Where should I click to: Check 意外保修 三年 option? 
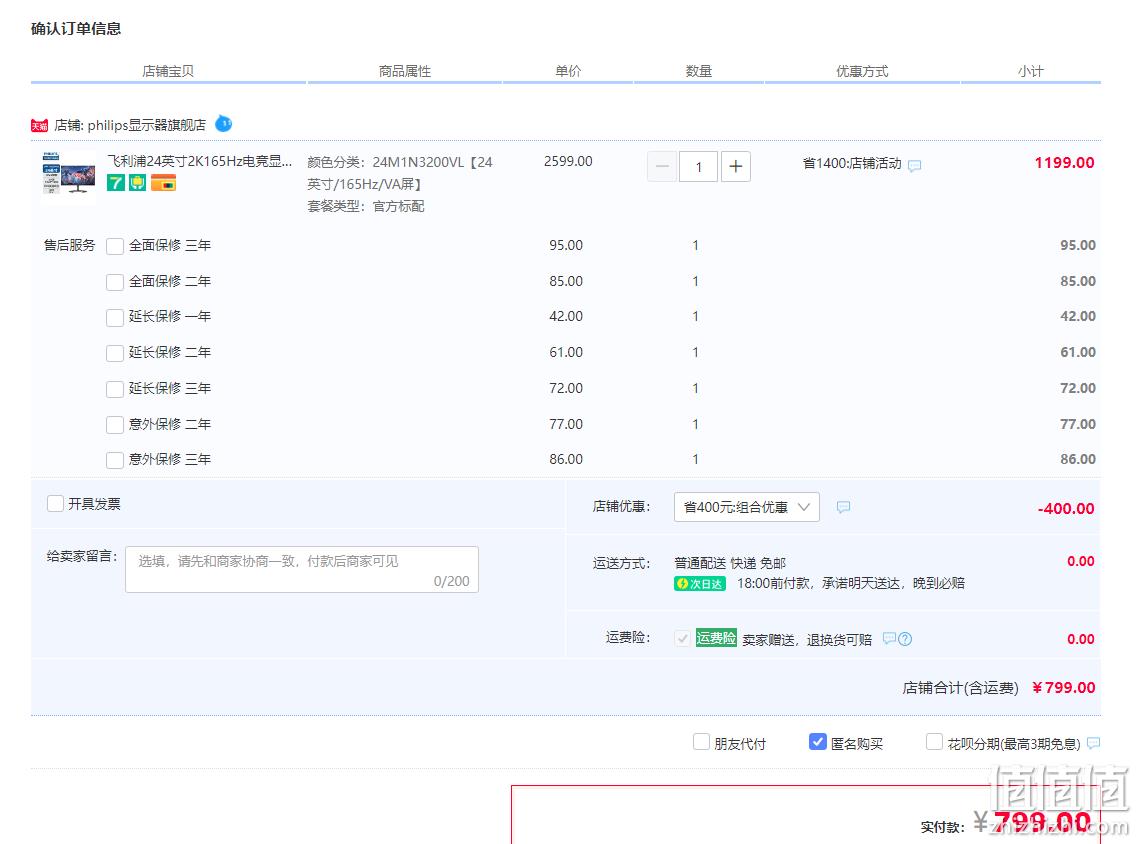(115, 460)
